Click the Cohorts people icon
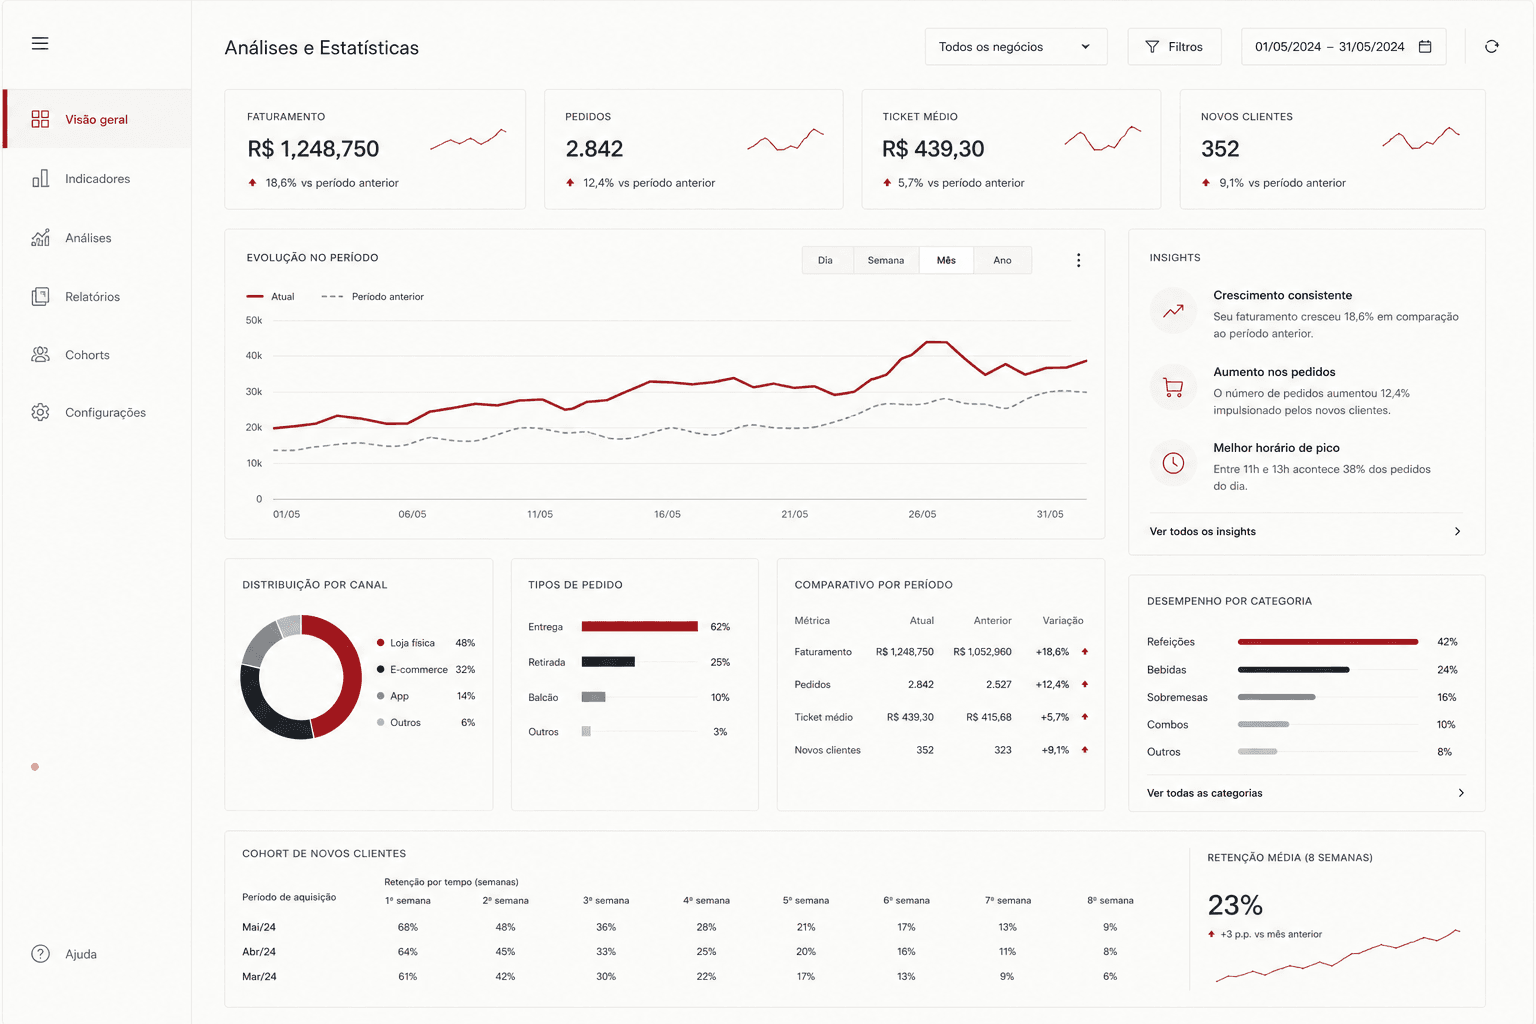The width and height of the screenshot is (1536, 1024). (x=40, y=355)
